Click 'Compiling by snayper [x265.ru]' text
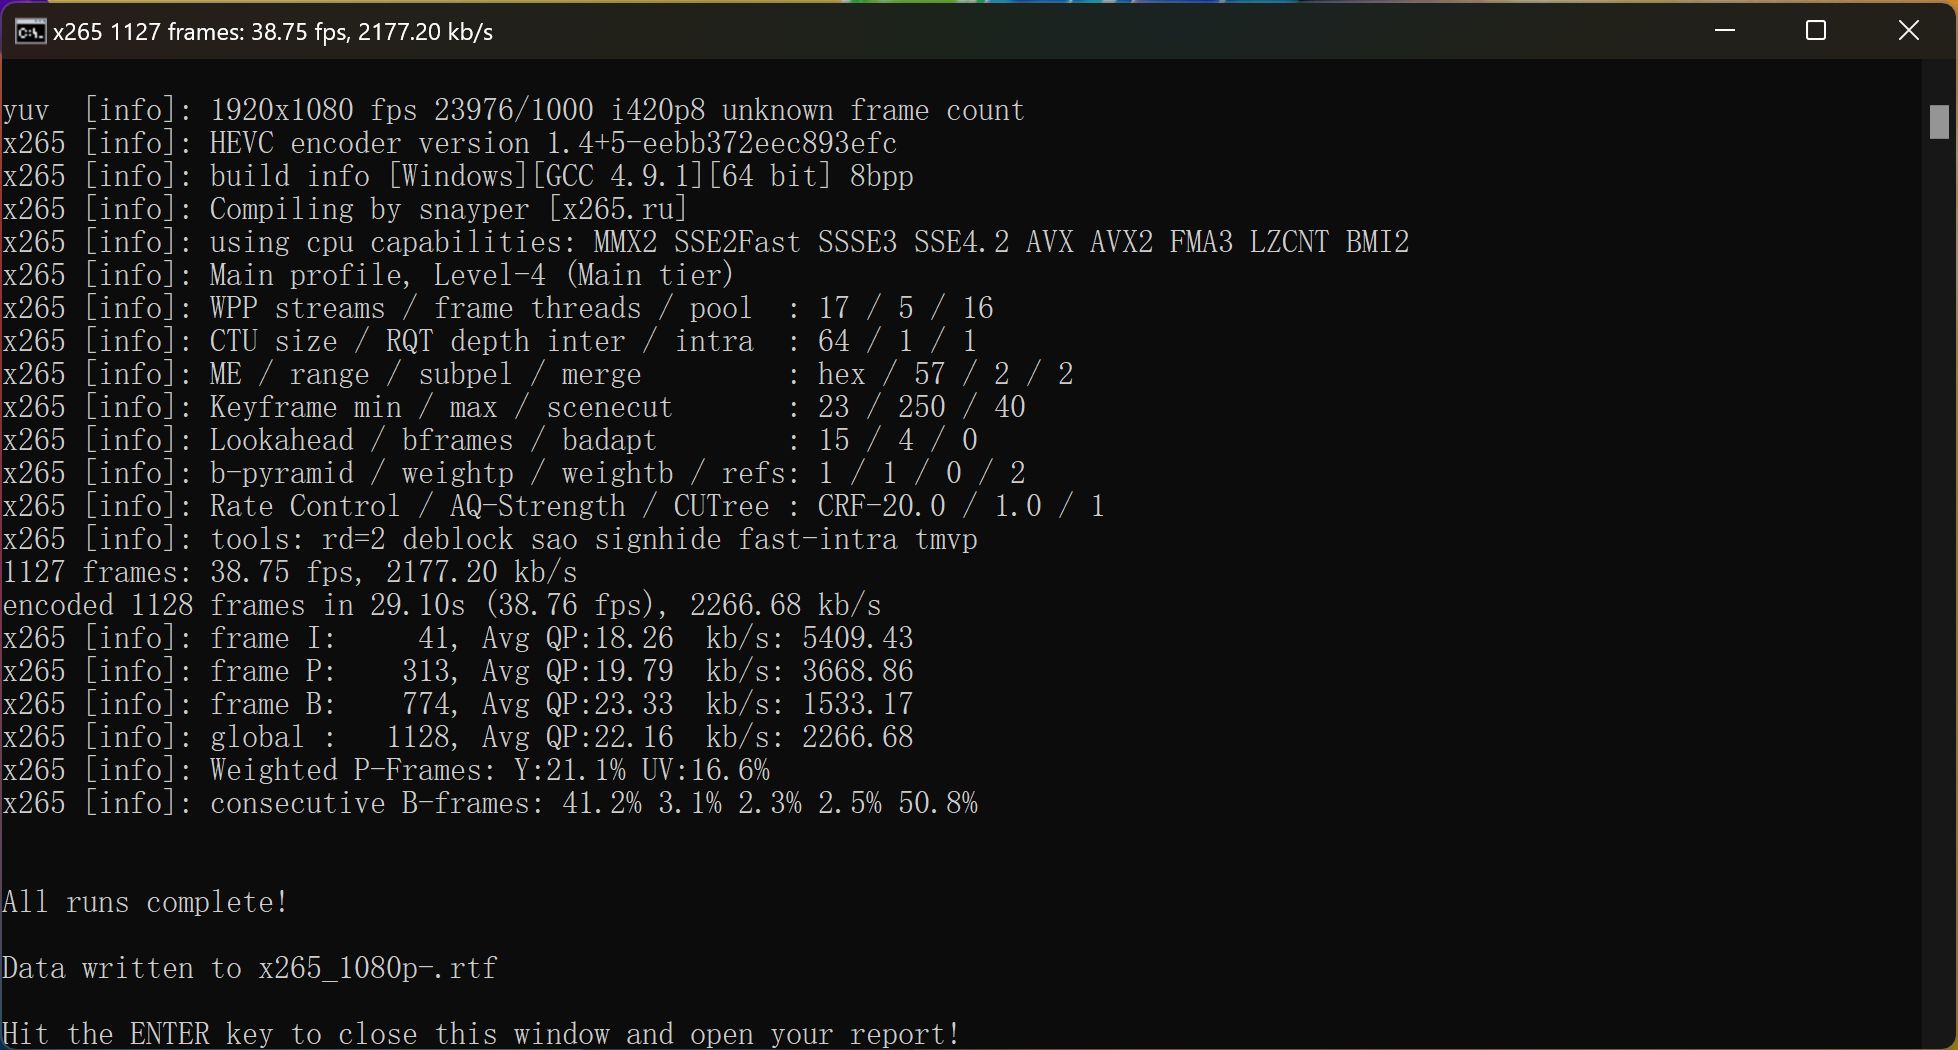The height and width of the screenshot is (1050, 1958). (x=448, y=209)
